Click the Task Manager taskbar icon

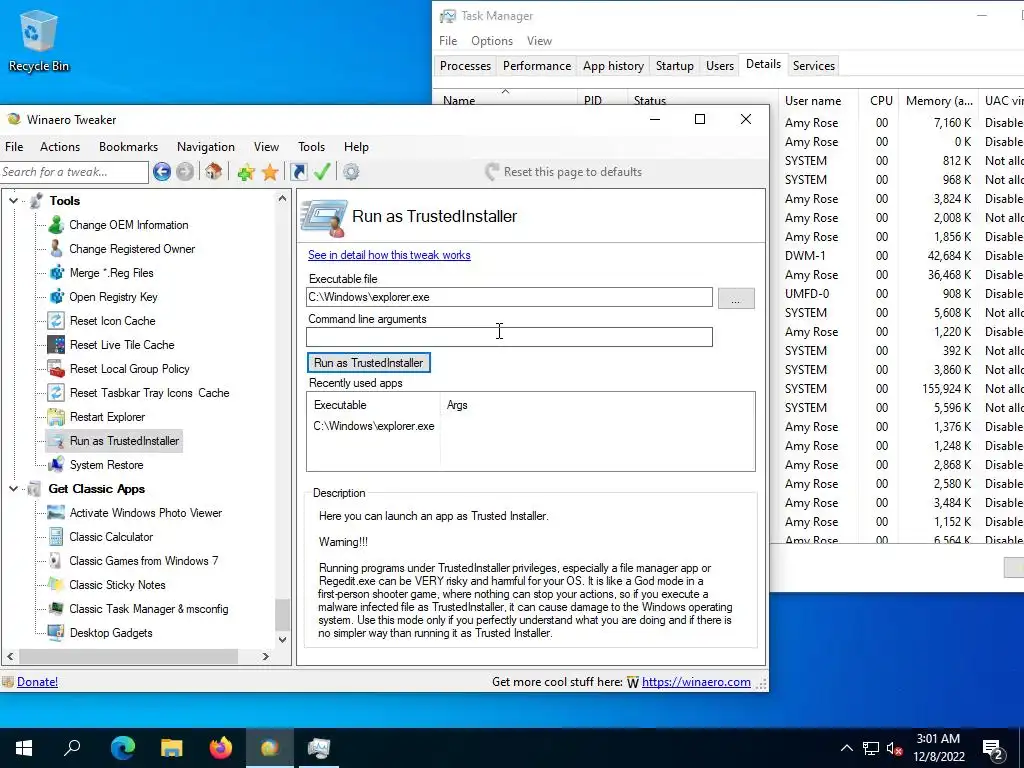(x=319, y=747)
